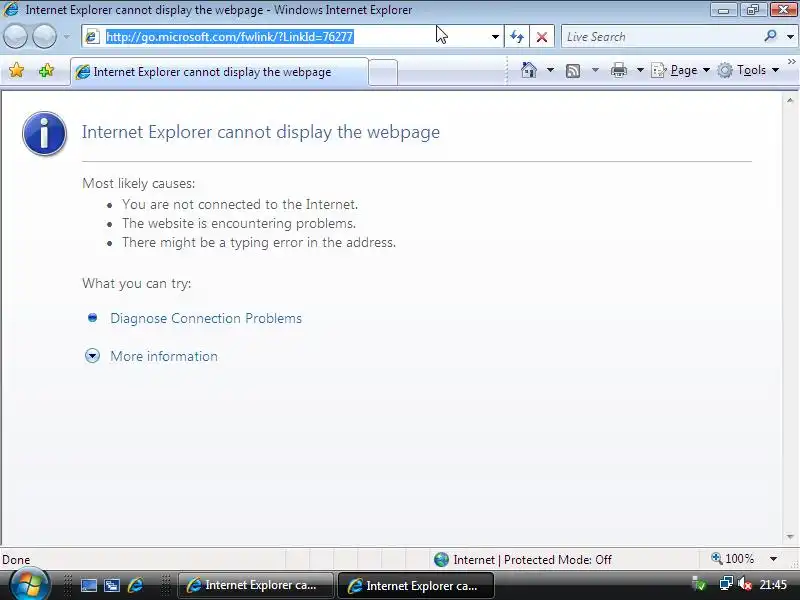
Task: Switch to second Internet Explorer taskbar button
Action: [x=415, y=585]
